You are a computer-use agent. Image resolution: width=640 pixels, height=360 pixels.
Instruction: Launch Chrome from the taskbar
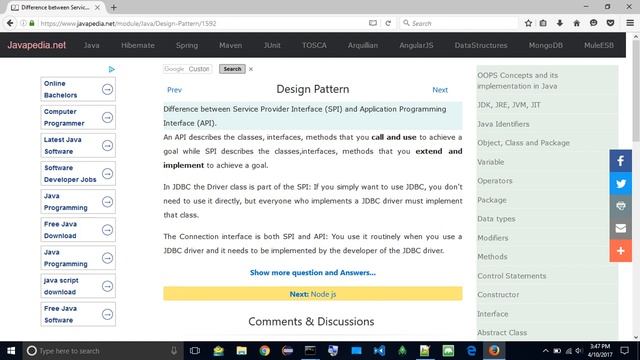click(264, 351)
